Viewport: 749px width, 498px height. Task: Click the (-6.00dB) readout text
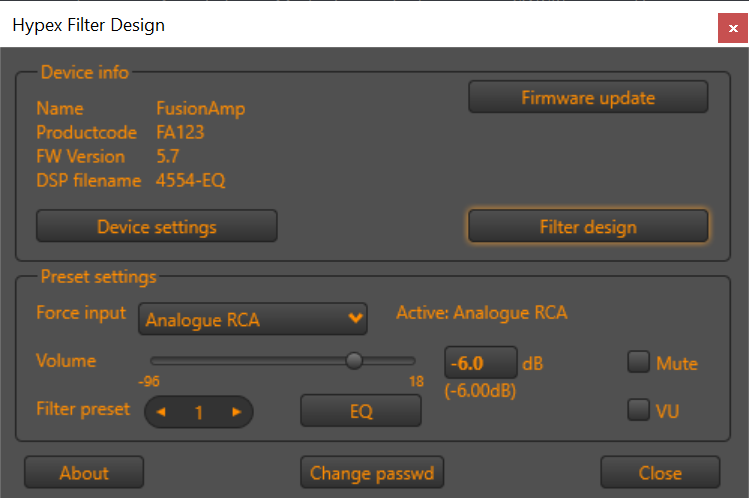click(x=480, y=391)
